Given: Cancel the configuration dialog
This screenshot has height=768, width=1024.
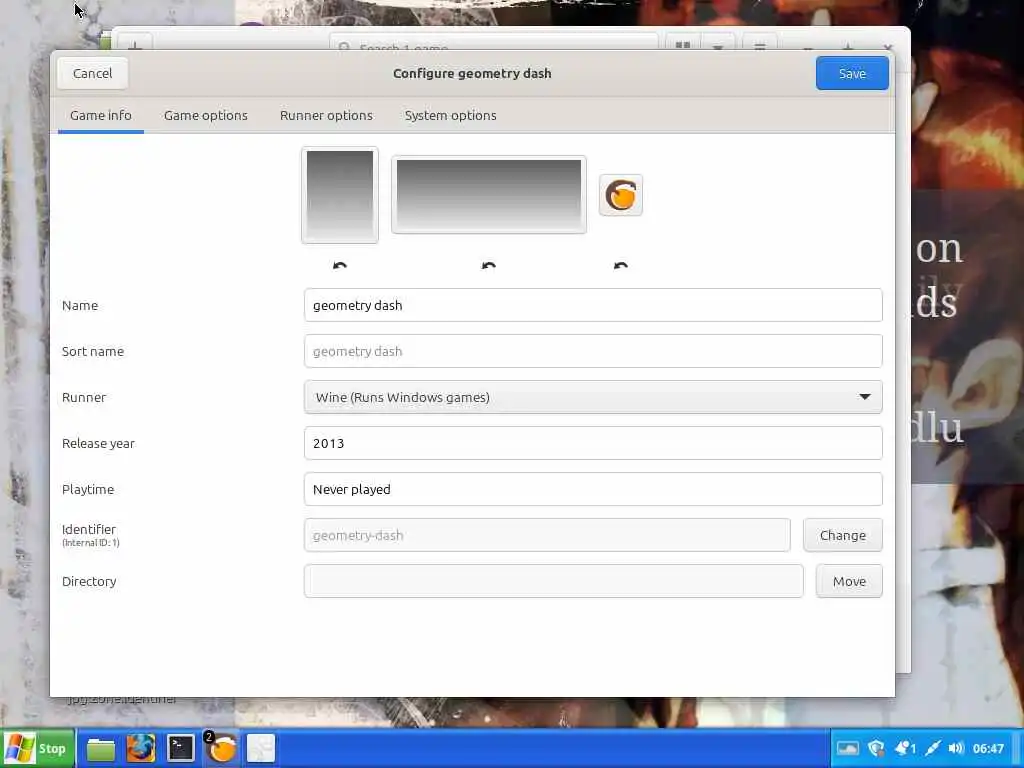Looking at the screenshot, I should coord(93,73).
